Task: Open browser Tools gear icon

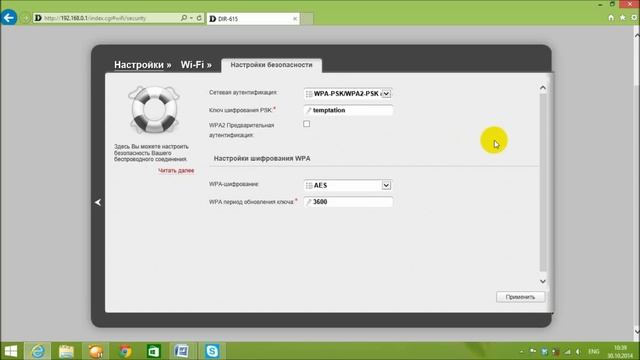Action: click(634, 18)
